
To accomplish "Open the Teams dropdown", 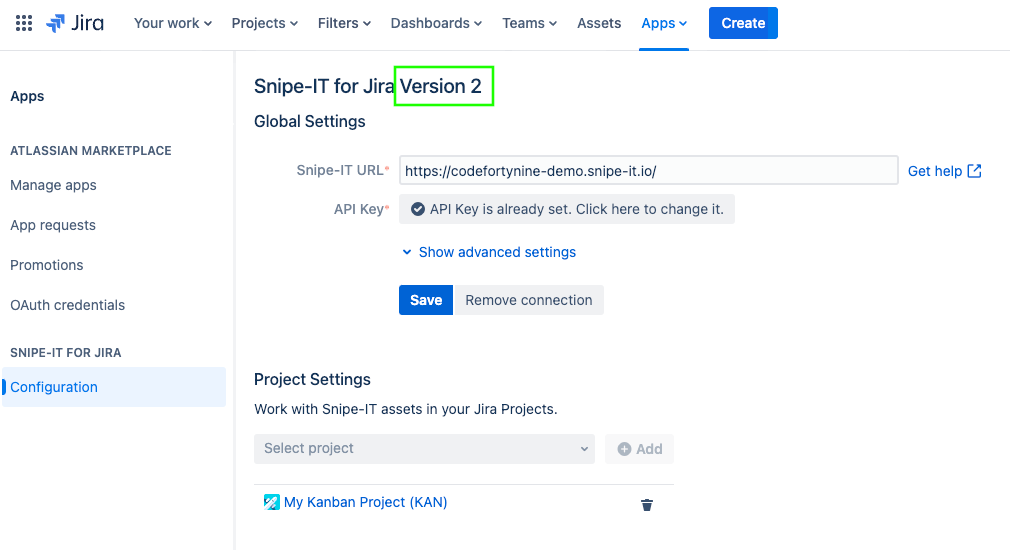I will 529,23.
